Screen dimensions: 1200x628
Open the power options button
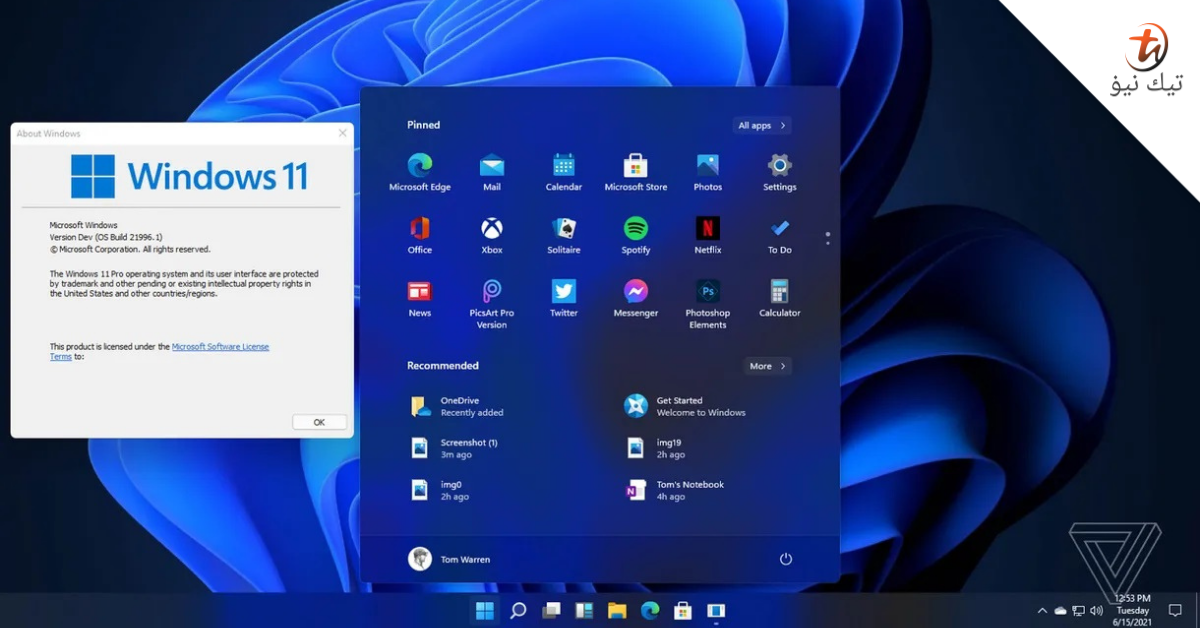[786, 559]
